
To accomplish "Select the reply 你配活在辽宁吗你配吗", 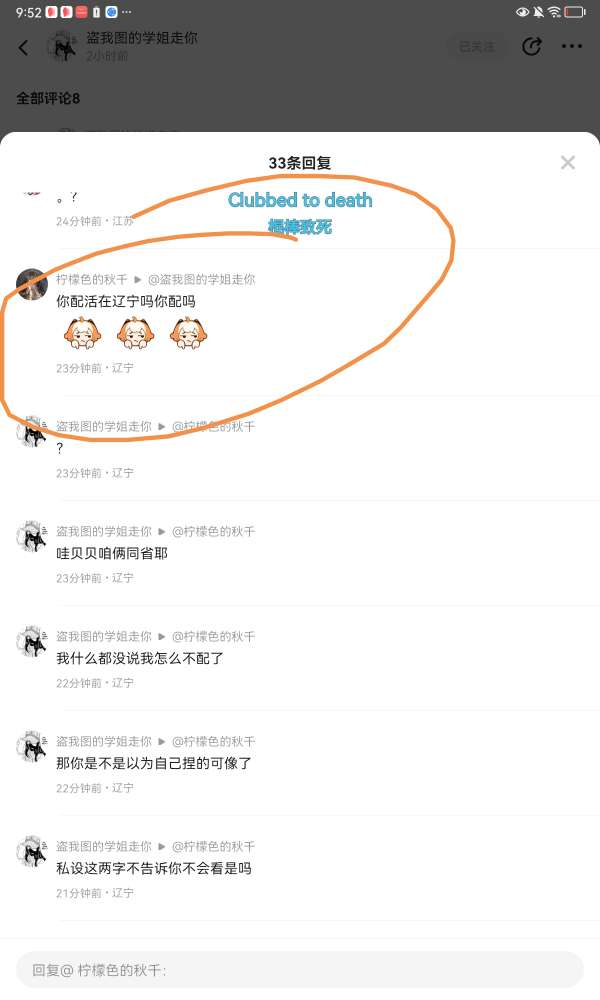I will coord(126,301).
